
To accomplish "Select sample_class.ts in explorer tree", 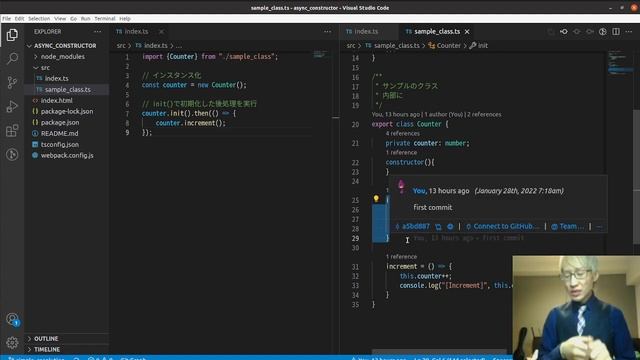I will (68, 89).
